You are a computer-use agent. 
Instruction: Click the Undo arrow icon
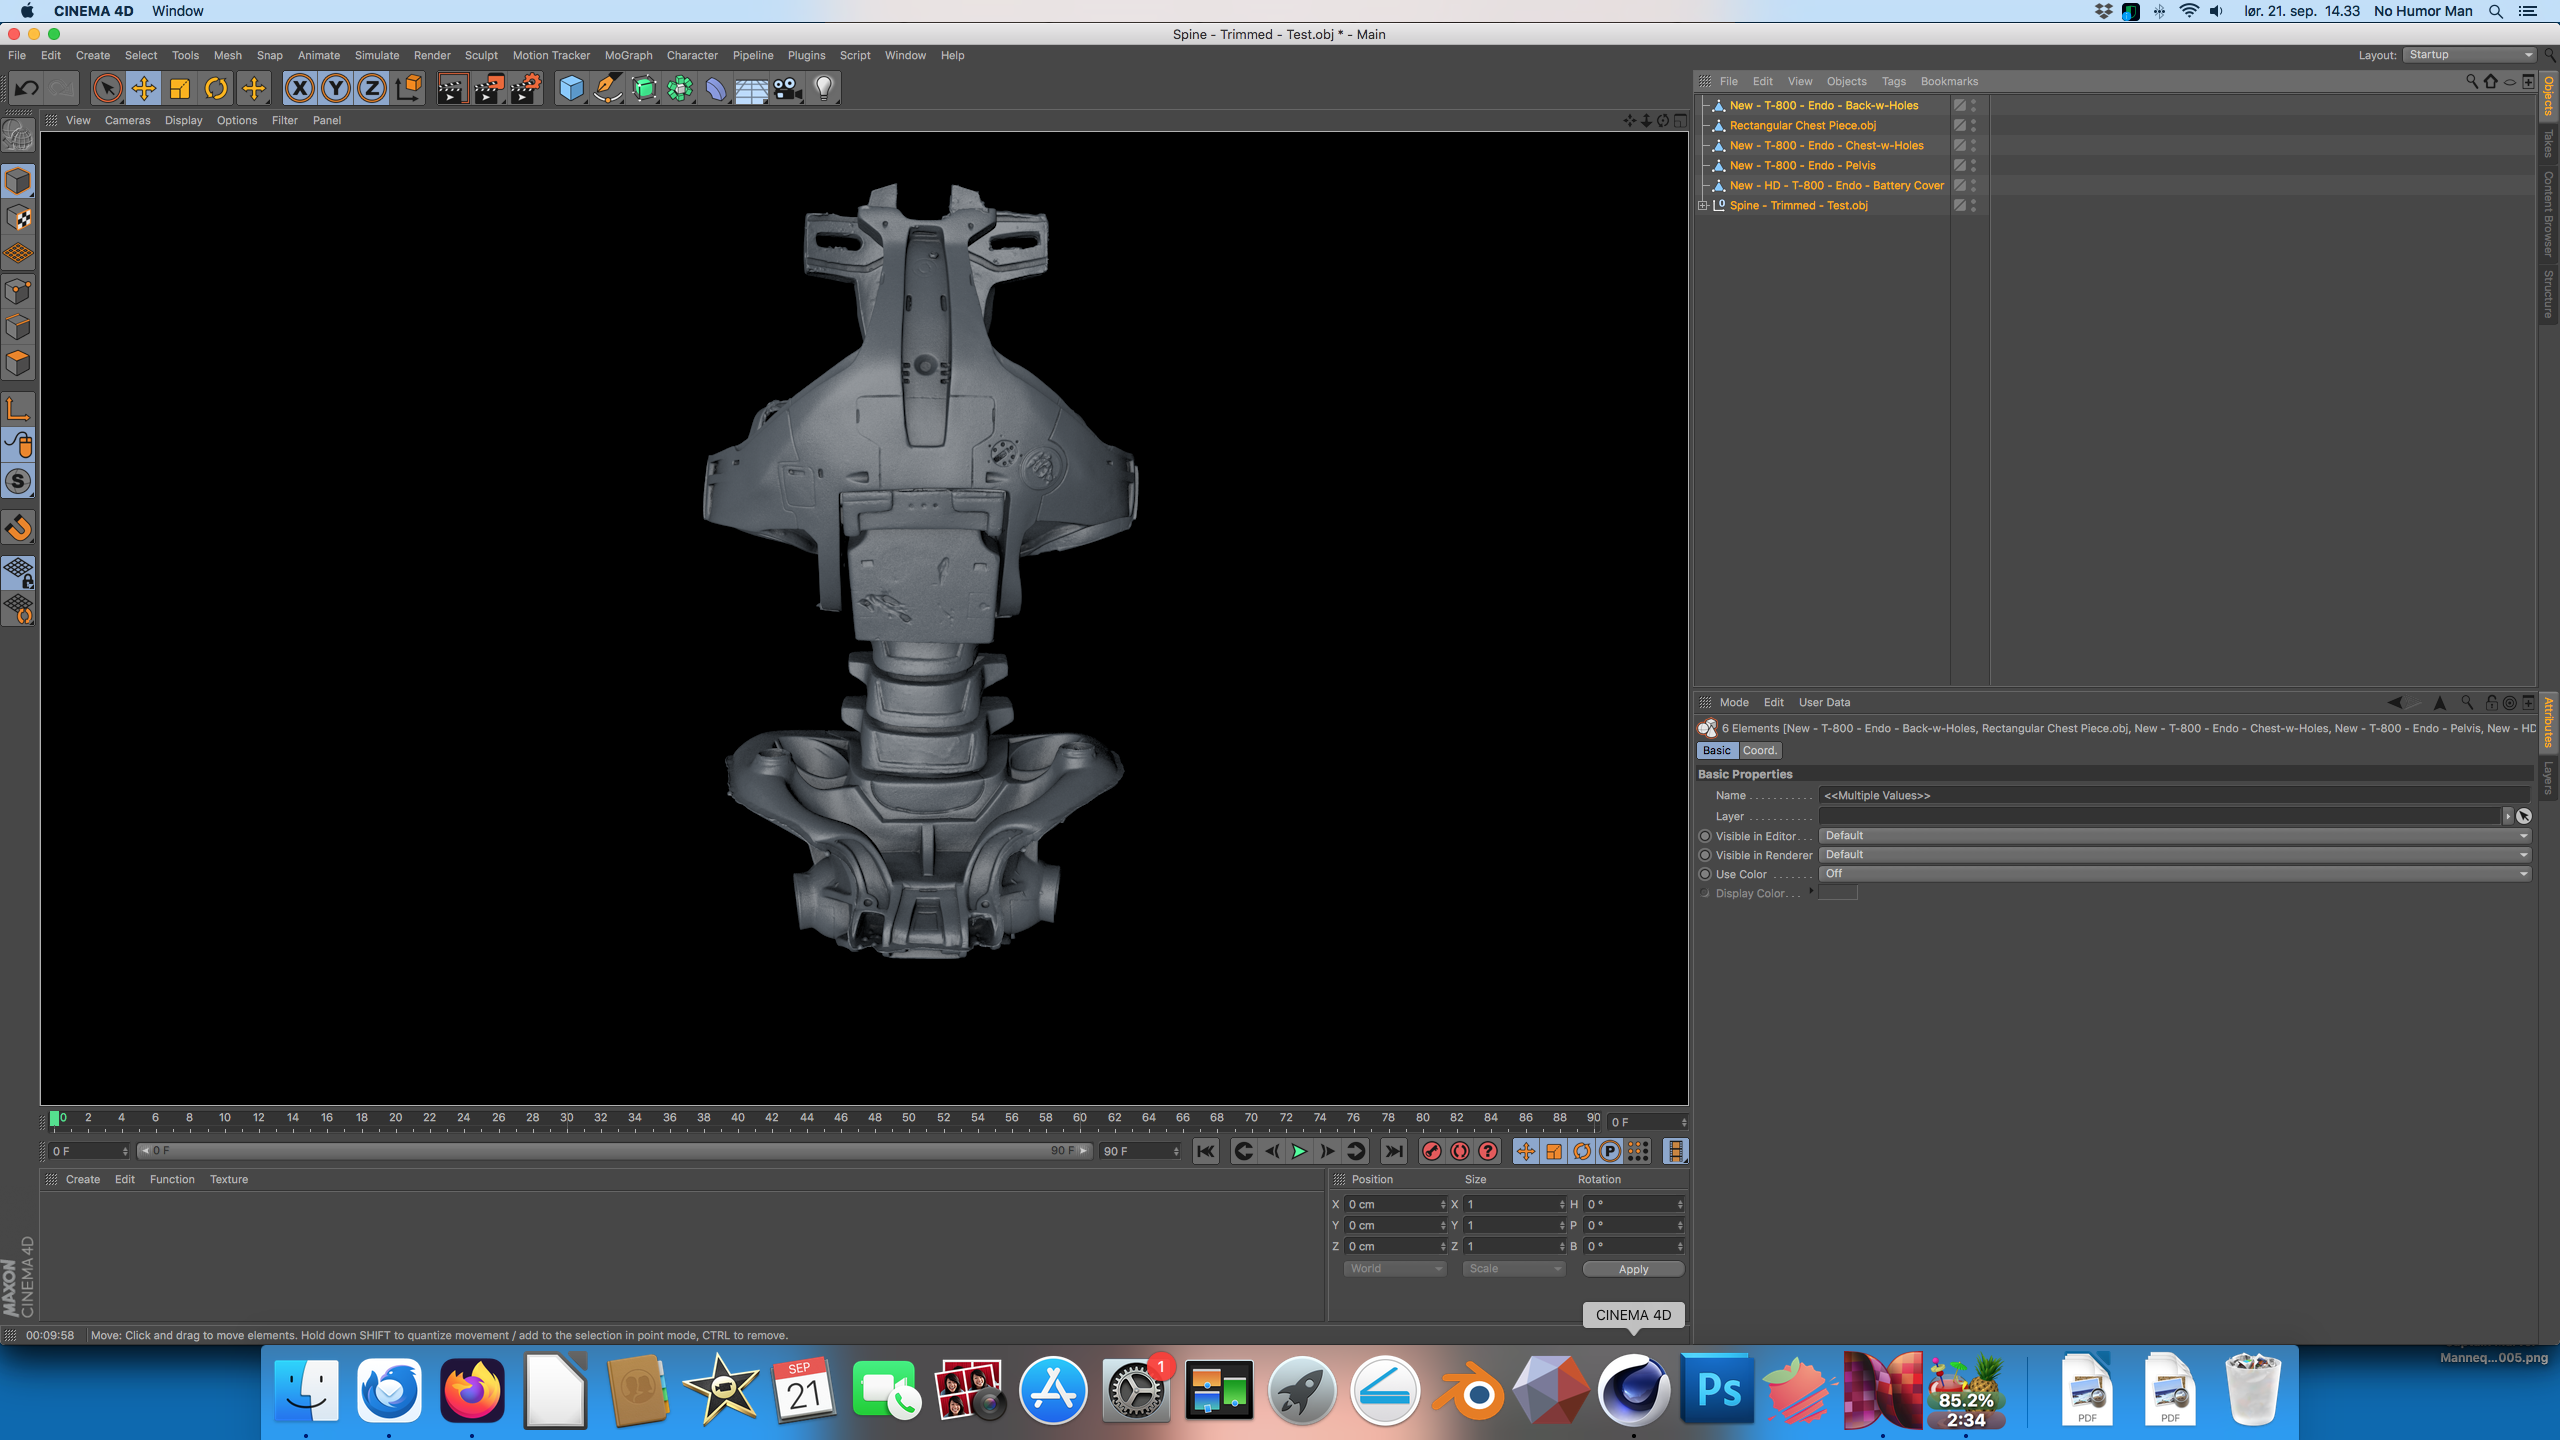(x=27, y=88)
